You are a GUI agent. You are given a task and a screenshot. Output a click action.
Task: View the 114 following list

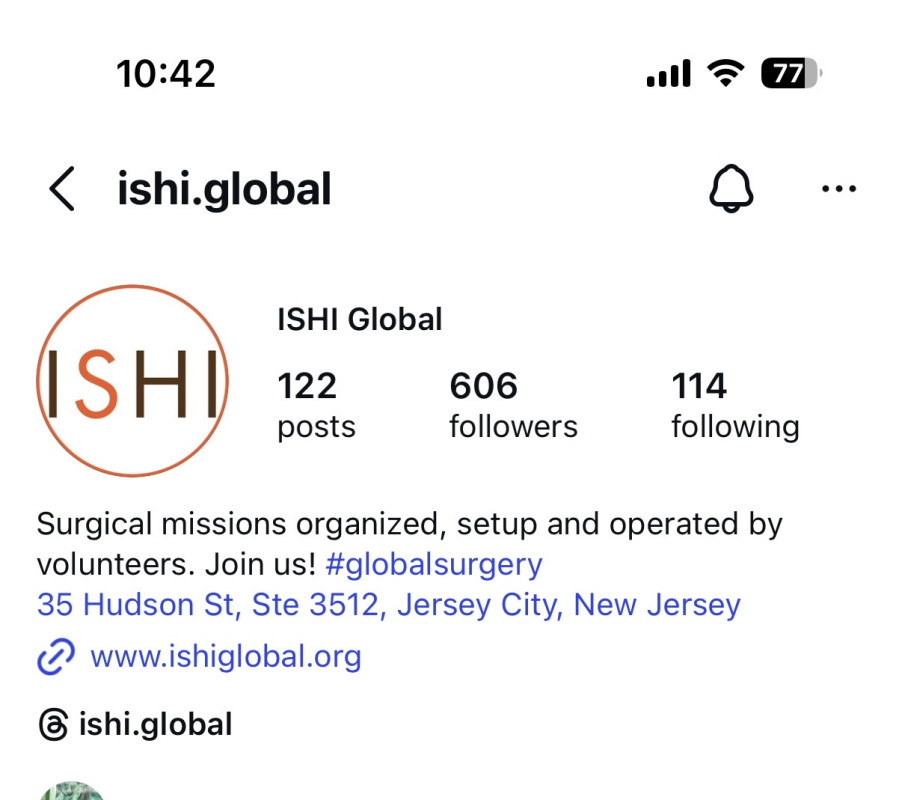735,405
